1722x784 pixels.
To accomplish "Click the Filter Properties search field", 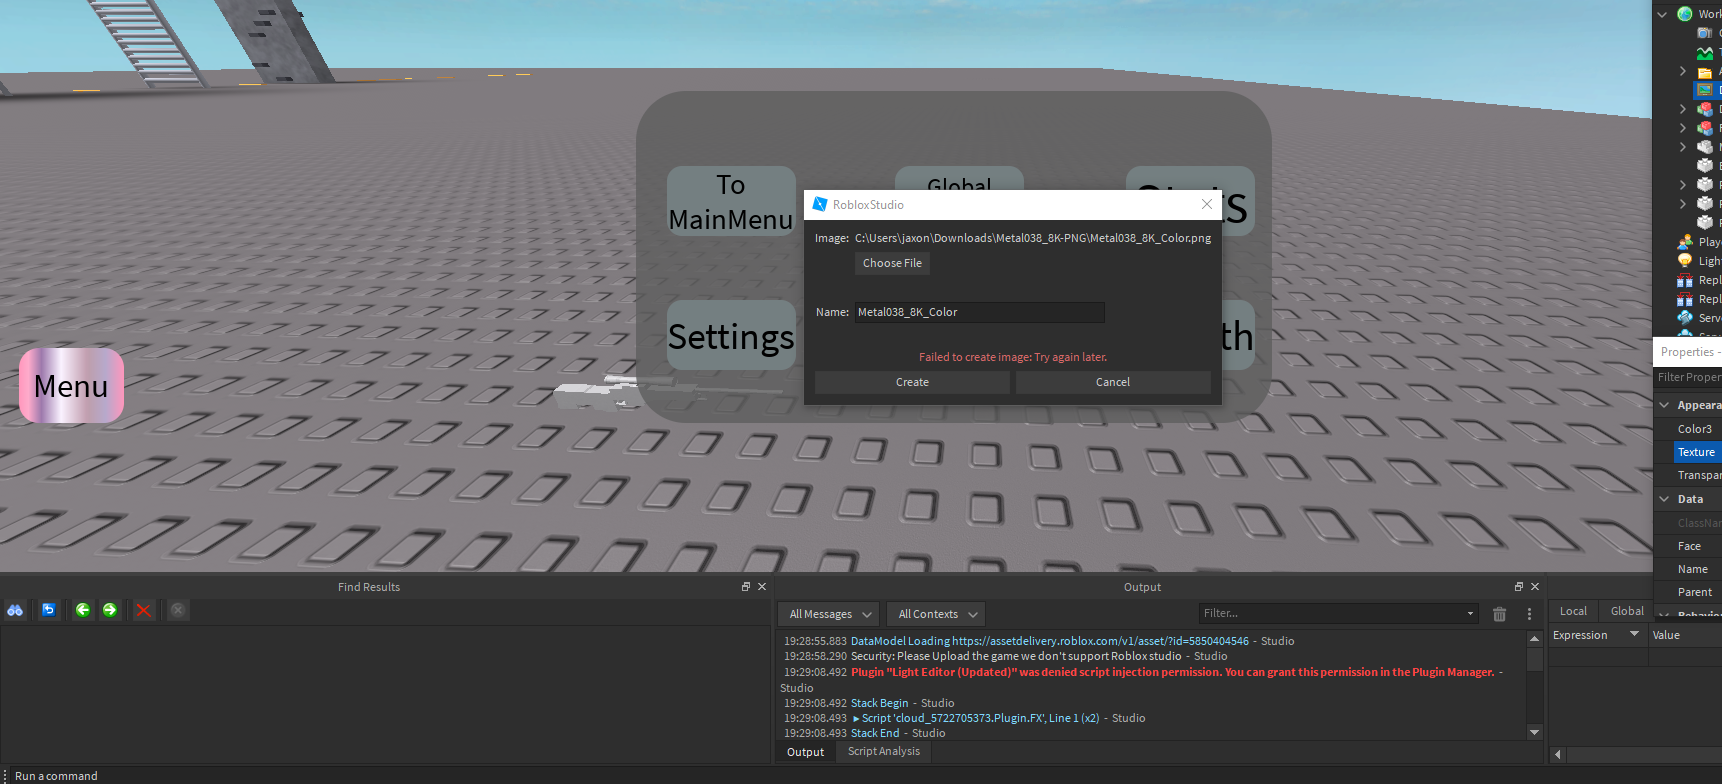I will pyautogui.click(x=1688, y=377).
